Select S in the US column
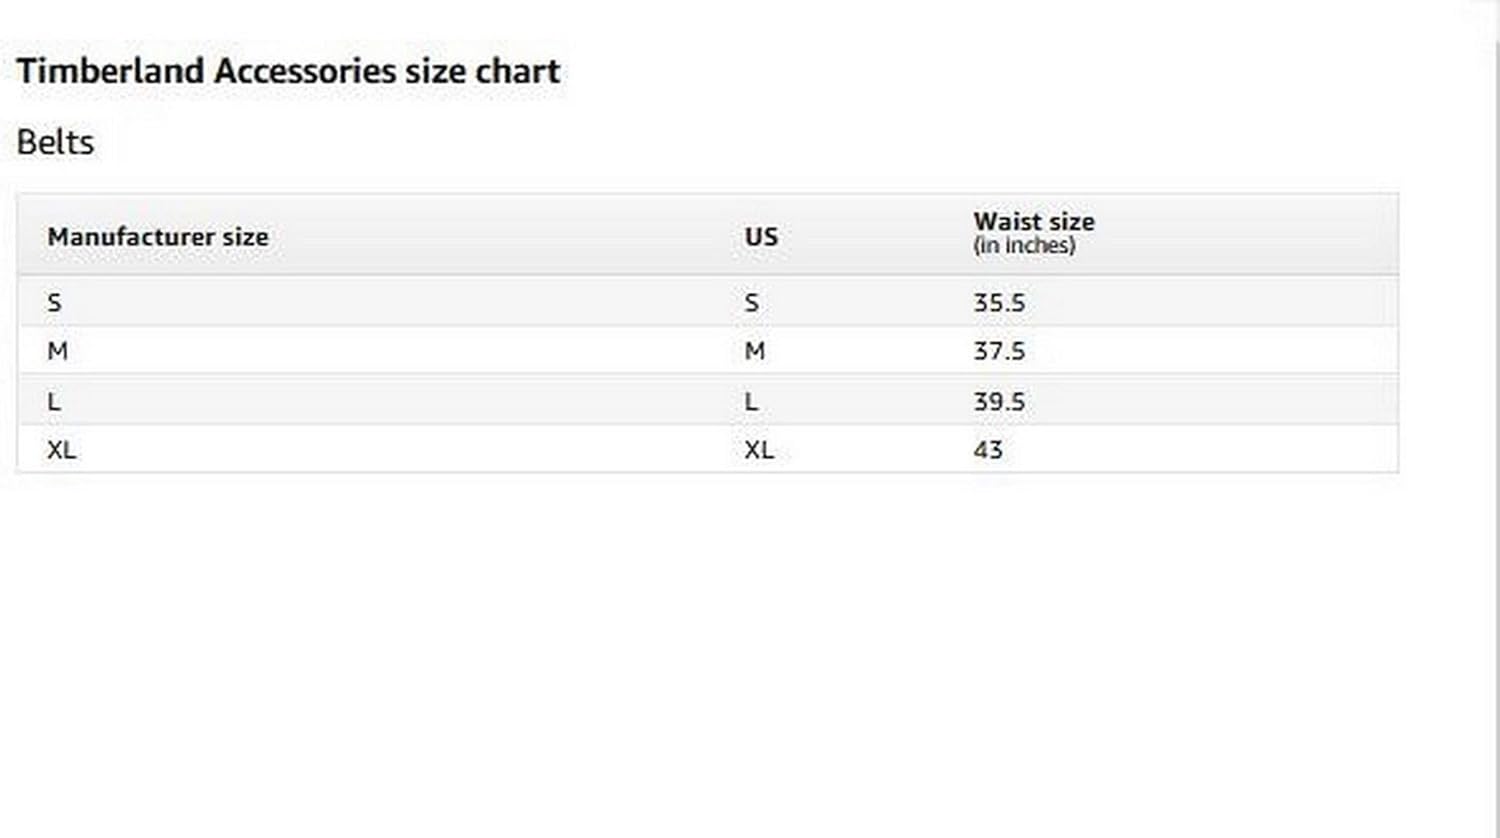The height and width of the screenshot is (838, 1500). coord(752,303)
